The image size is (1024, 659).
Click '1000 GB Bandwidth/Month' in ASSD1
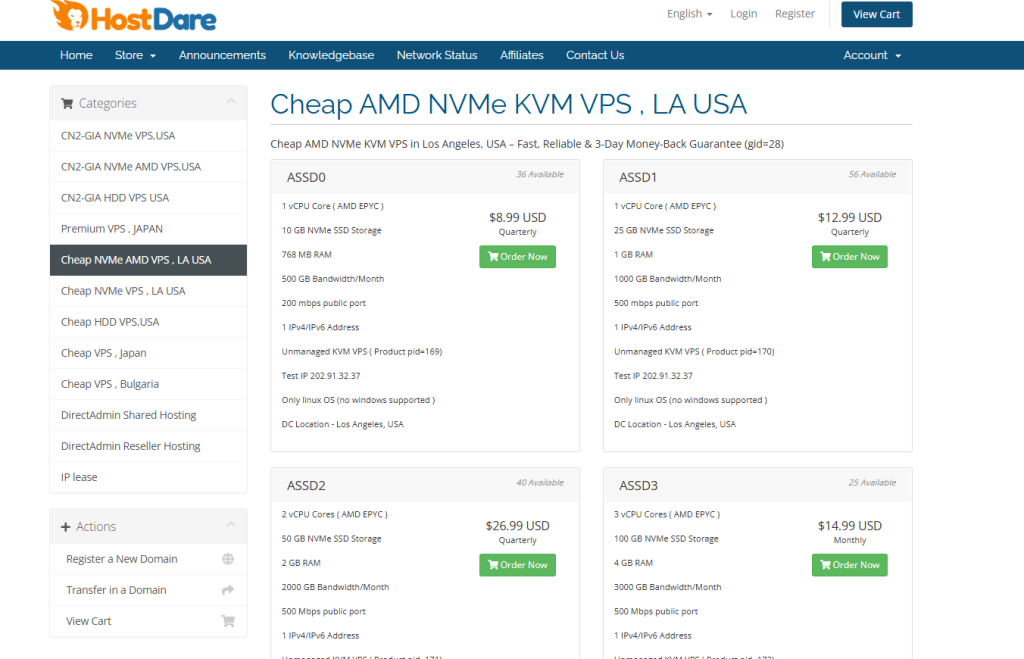[667, 279]
